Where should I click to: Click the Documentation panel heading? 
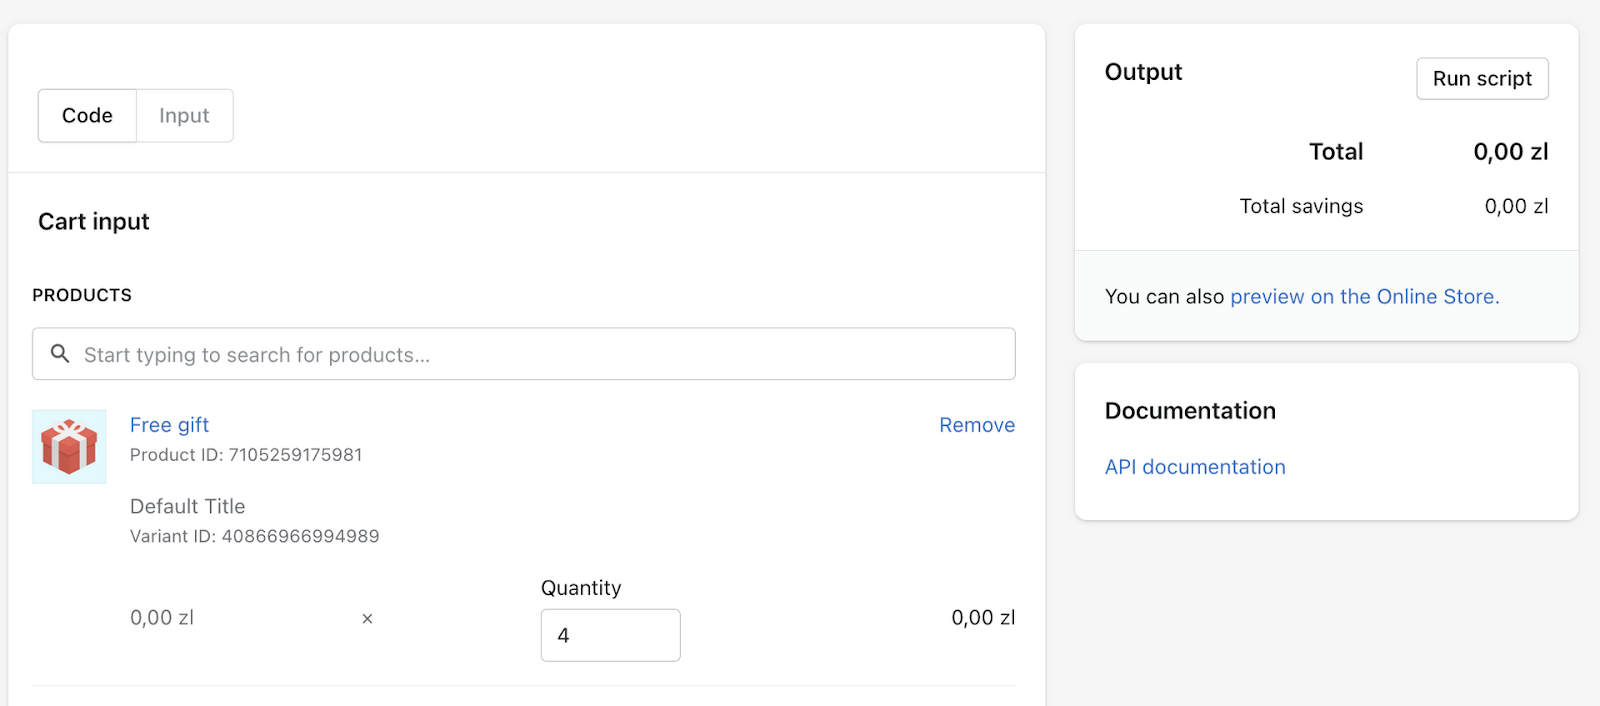[1190, 411]
